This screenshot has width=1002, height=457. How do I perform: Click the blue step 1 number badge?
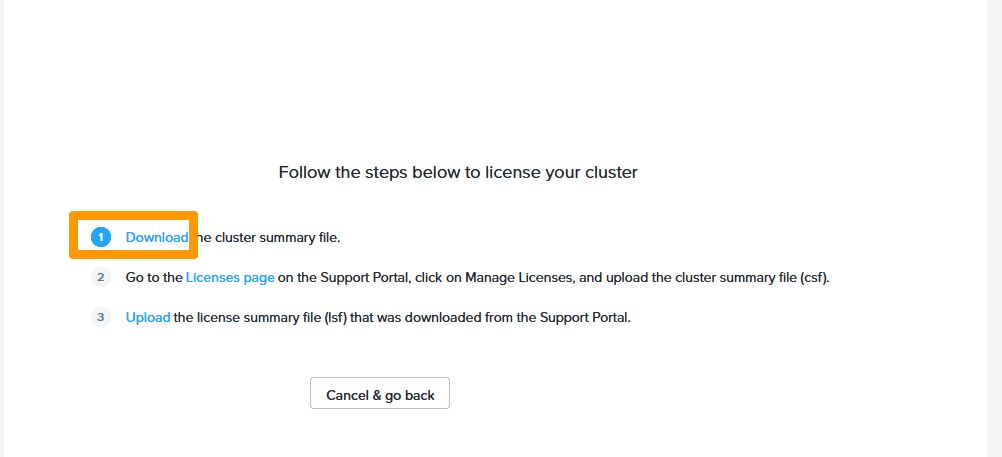100,237
